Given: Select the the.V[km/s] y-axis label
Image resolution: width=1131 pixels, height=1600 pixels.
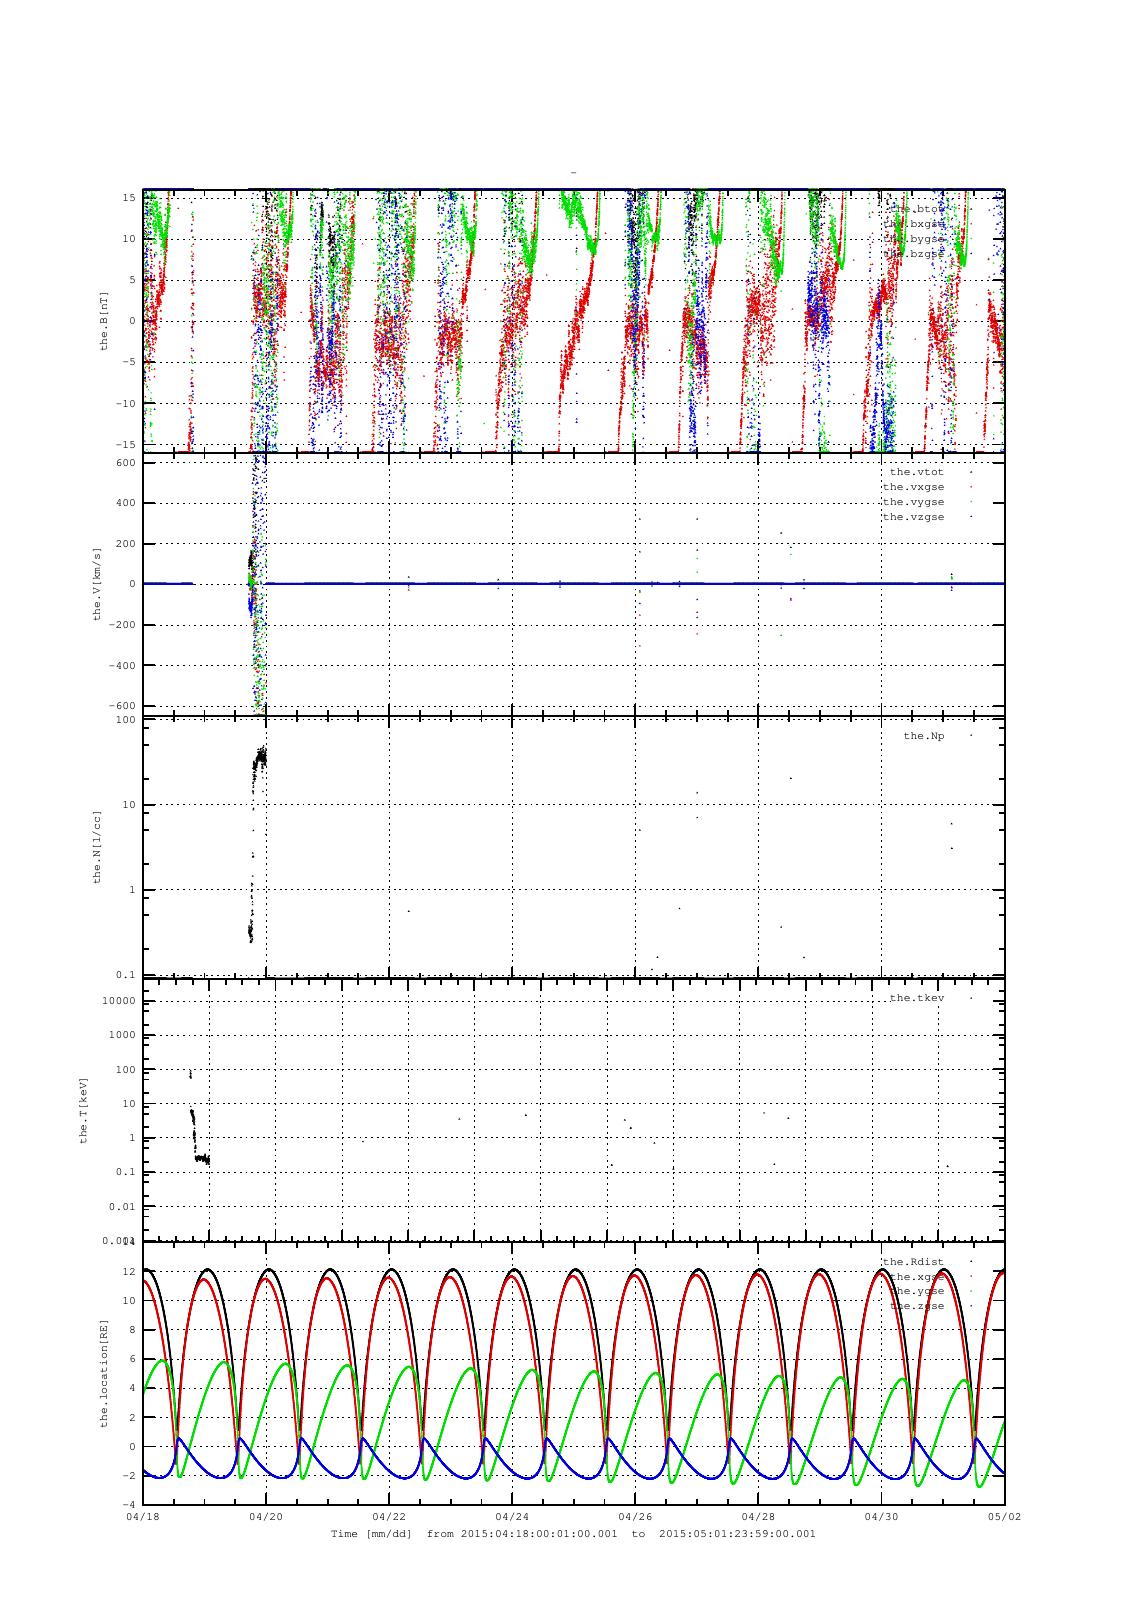Looking at the screenshot, I should coord(97,584).
